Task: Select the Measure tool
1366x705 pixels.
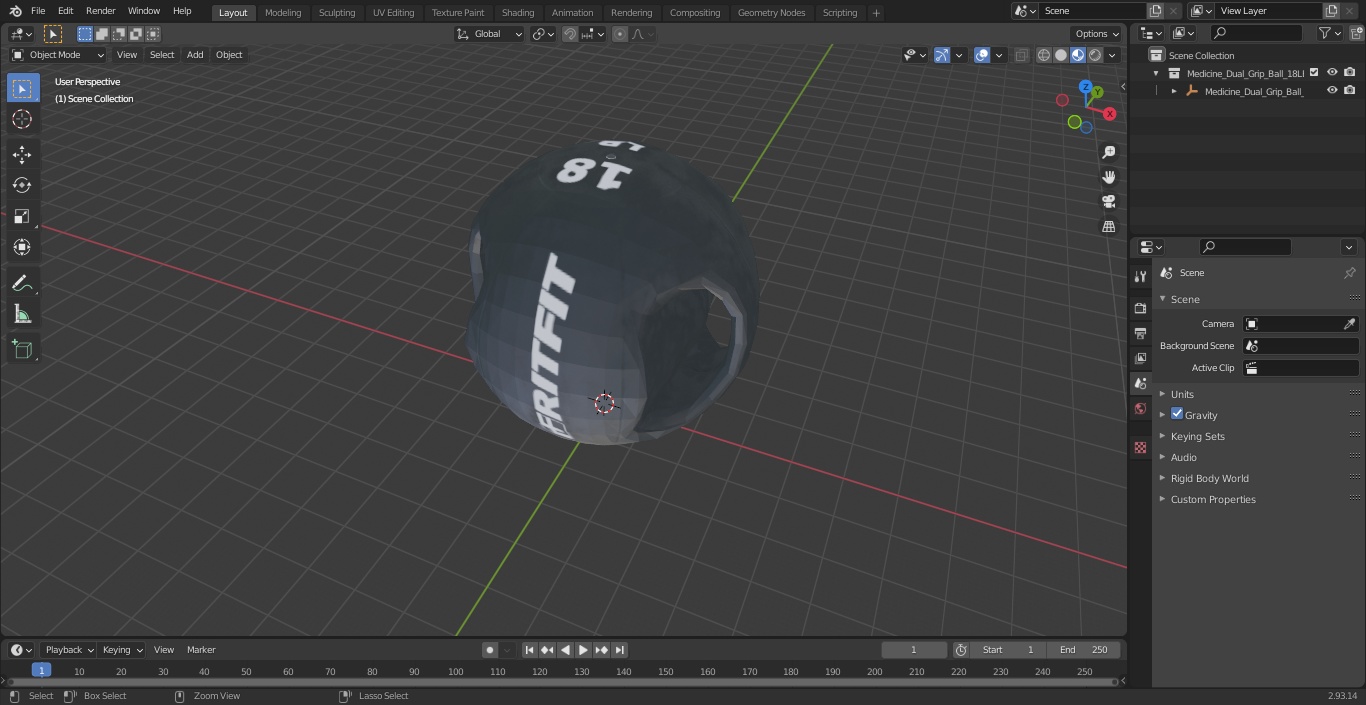Action: click(22, 315)
